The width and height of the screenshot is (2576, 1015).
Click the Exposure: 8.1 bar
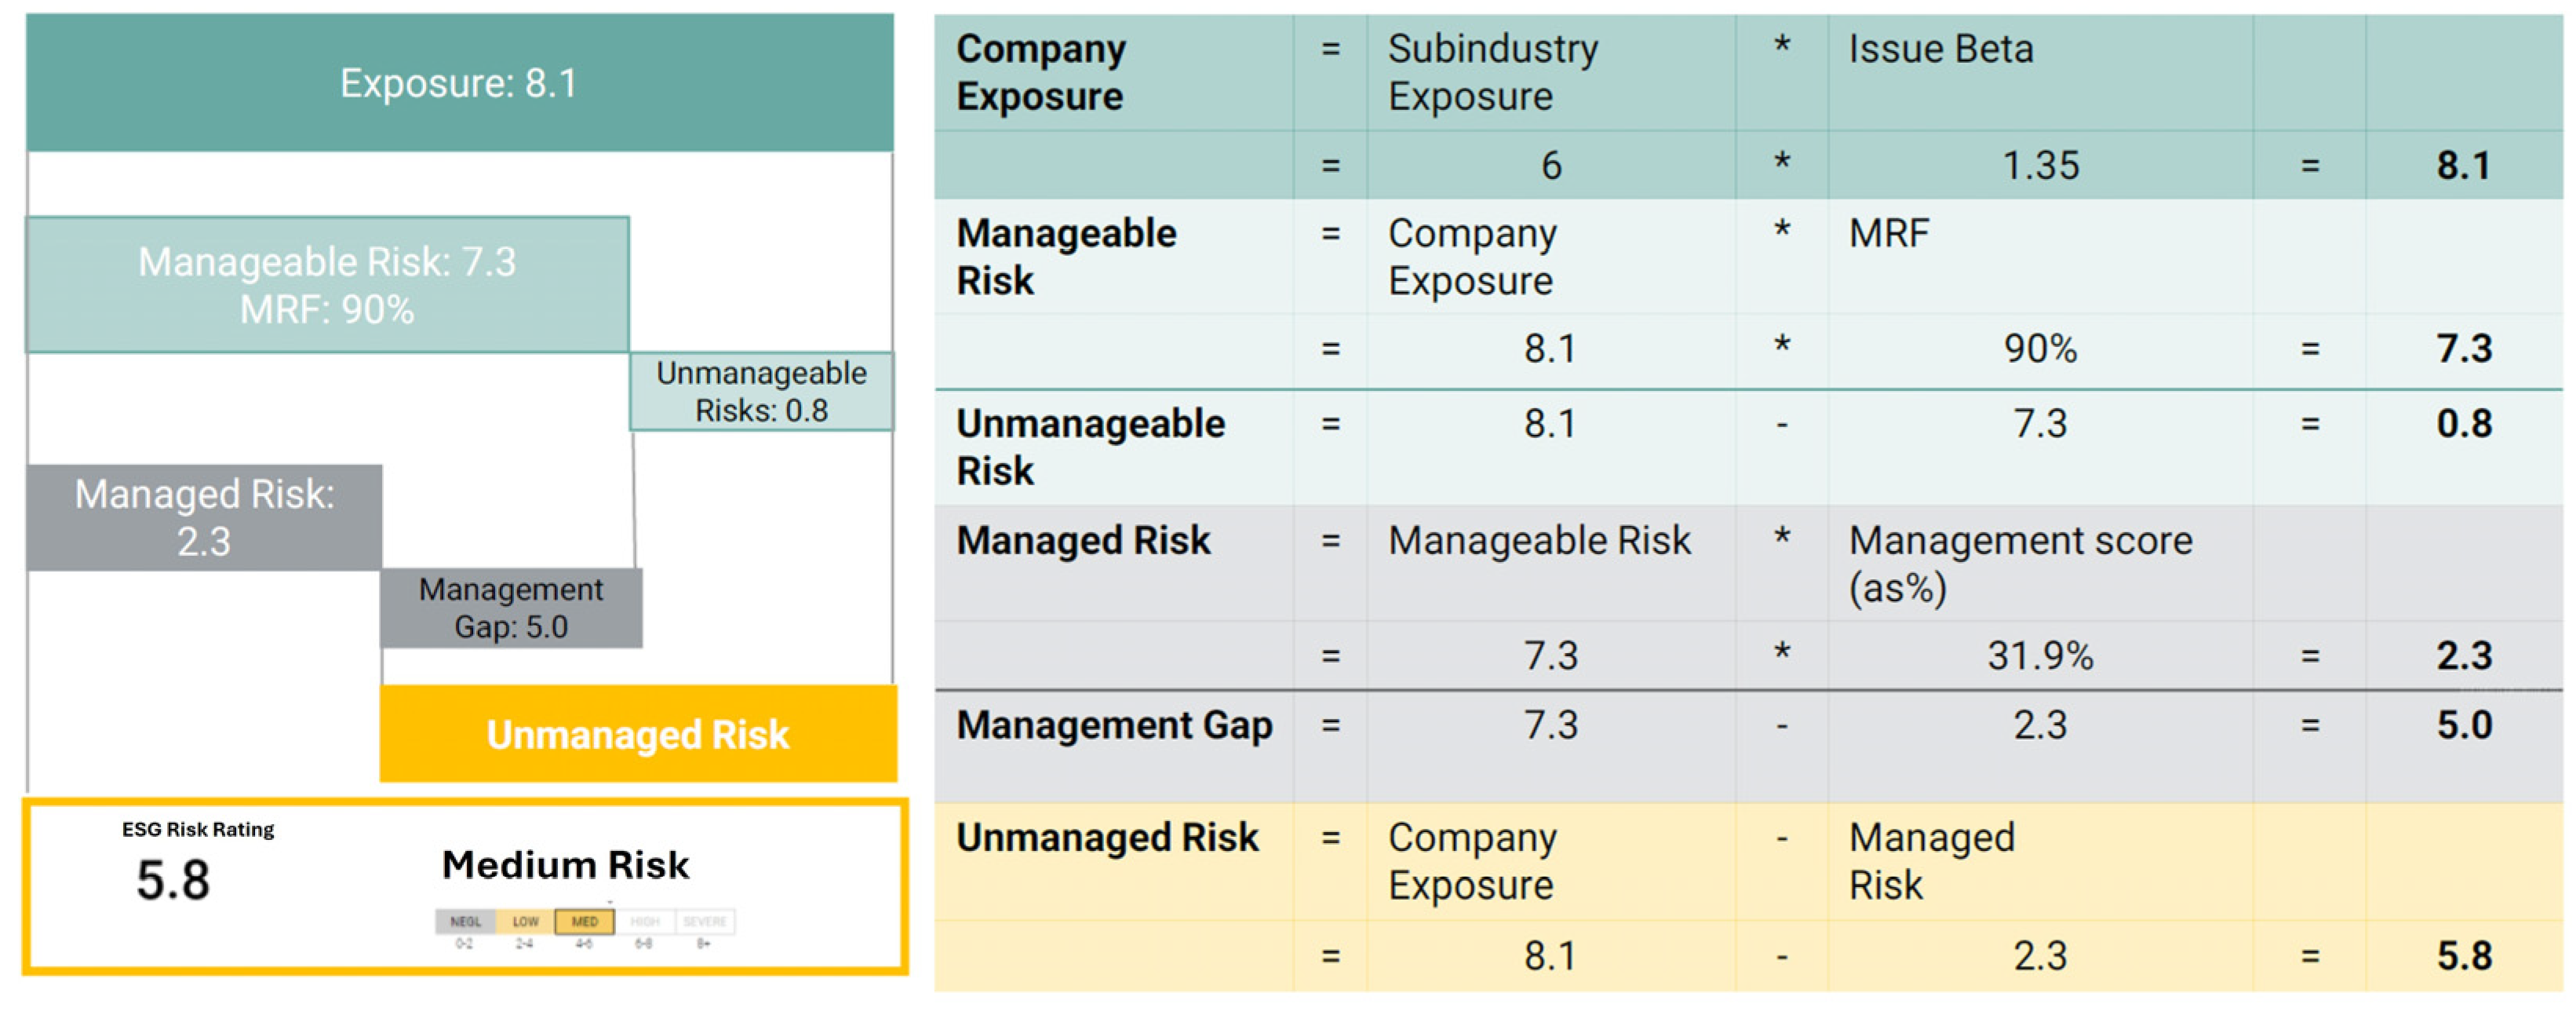pyautogui.click(x=459, y=83)
